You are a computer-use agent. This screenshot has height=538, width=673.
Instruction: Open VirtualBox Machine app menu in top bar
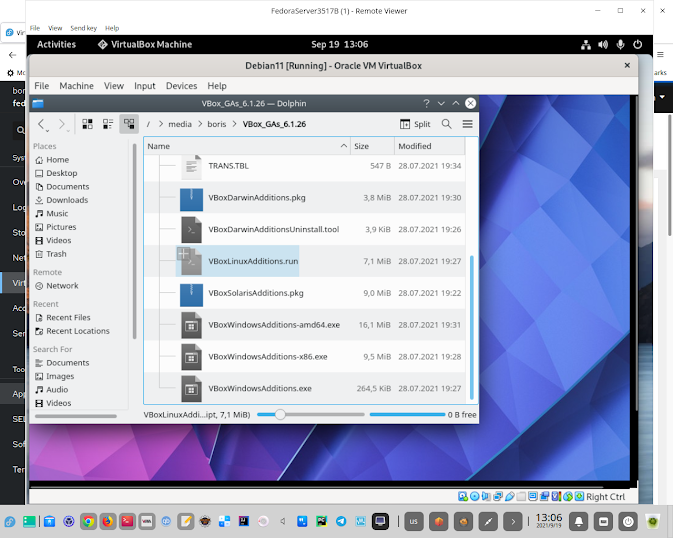coord(145,45)
